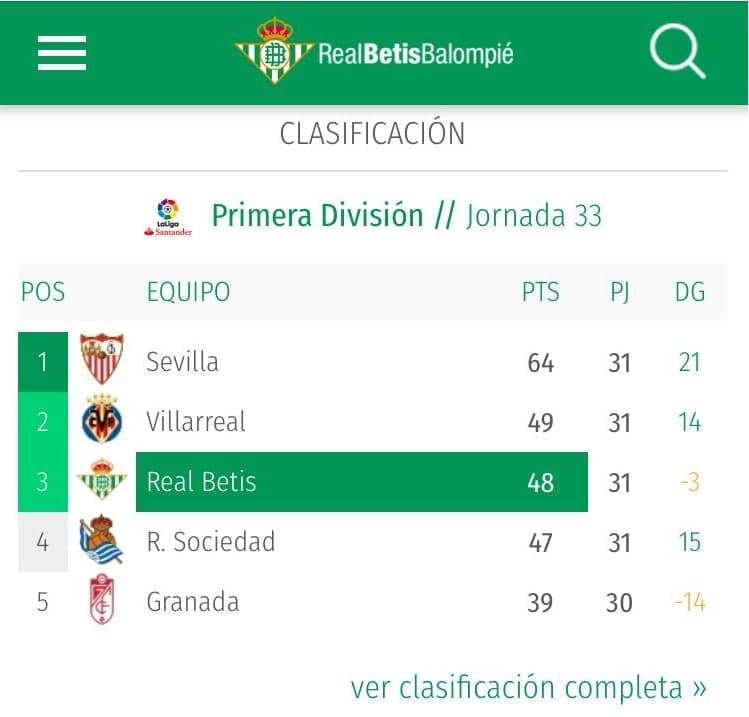
Task: Click the PTS column header
Action: pos(540,292)
